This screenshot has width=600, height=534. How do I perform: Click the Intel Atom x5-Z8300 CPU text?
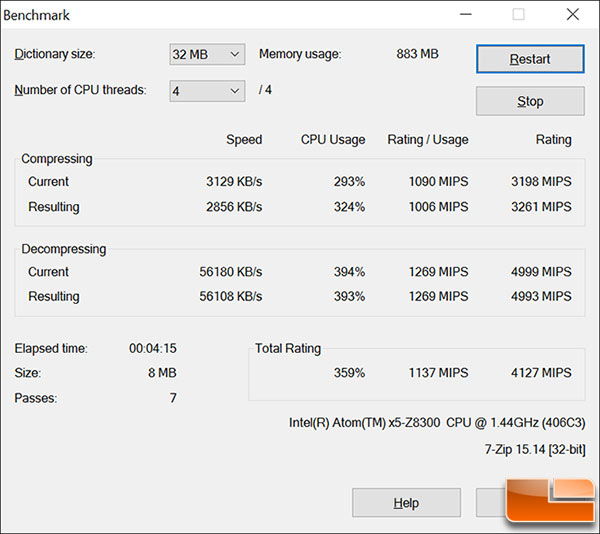coord(437,423)
